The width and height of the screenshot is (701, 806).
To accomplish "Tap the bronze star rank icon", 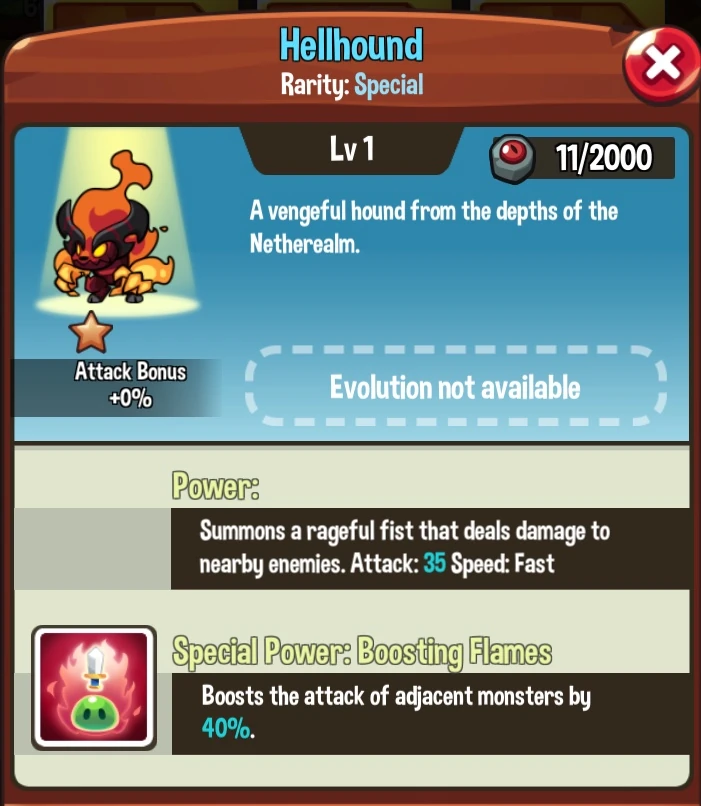I will click(x=90, y=332).
